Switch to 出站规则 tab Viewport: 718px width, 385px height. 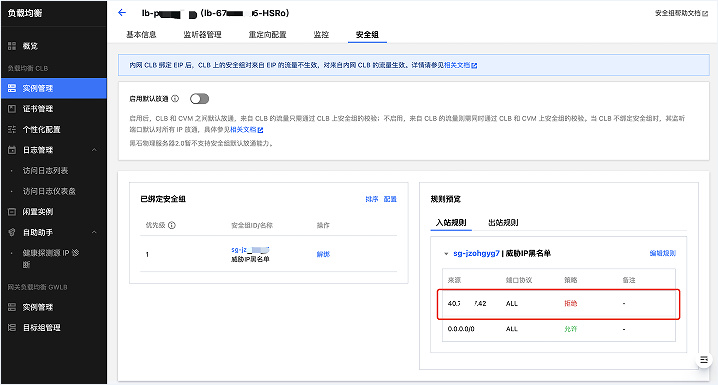(x=503, y=223)
